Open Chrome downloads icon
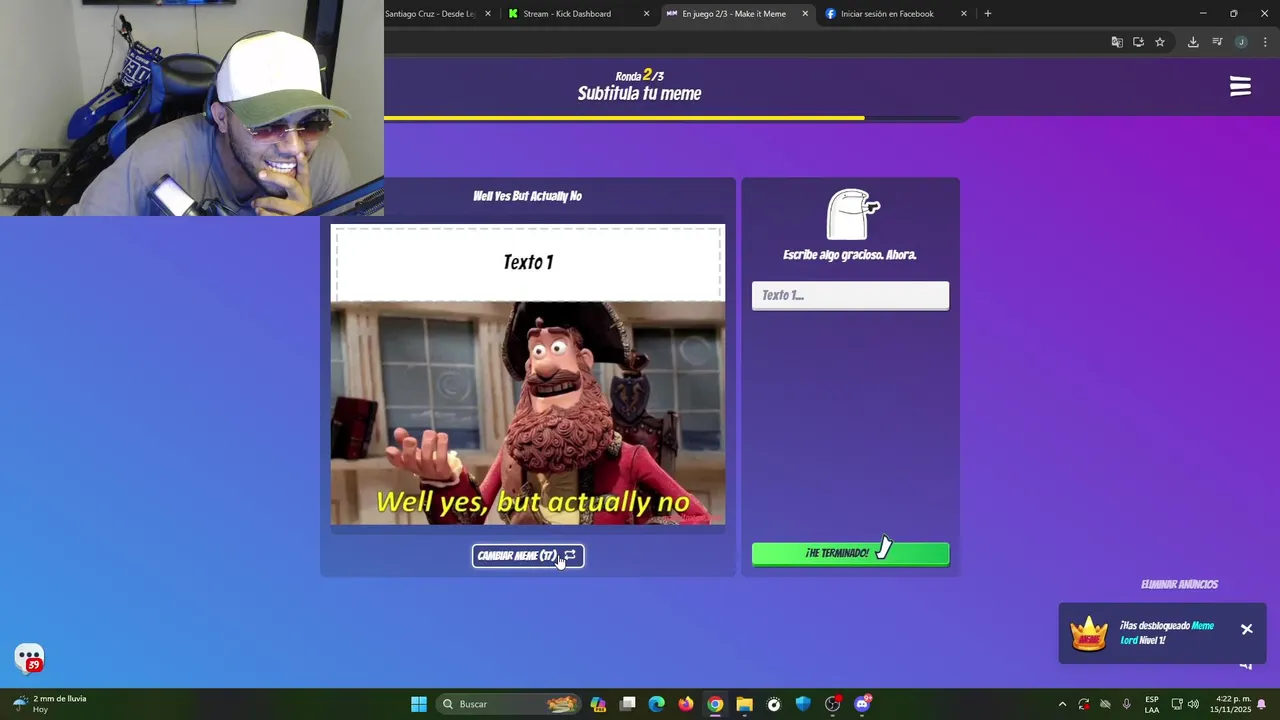 1193,42
